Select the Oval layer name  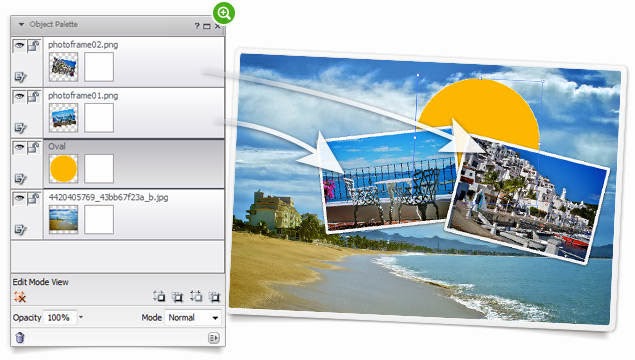pos(57,146)
